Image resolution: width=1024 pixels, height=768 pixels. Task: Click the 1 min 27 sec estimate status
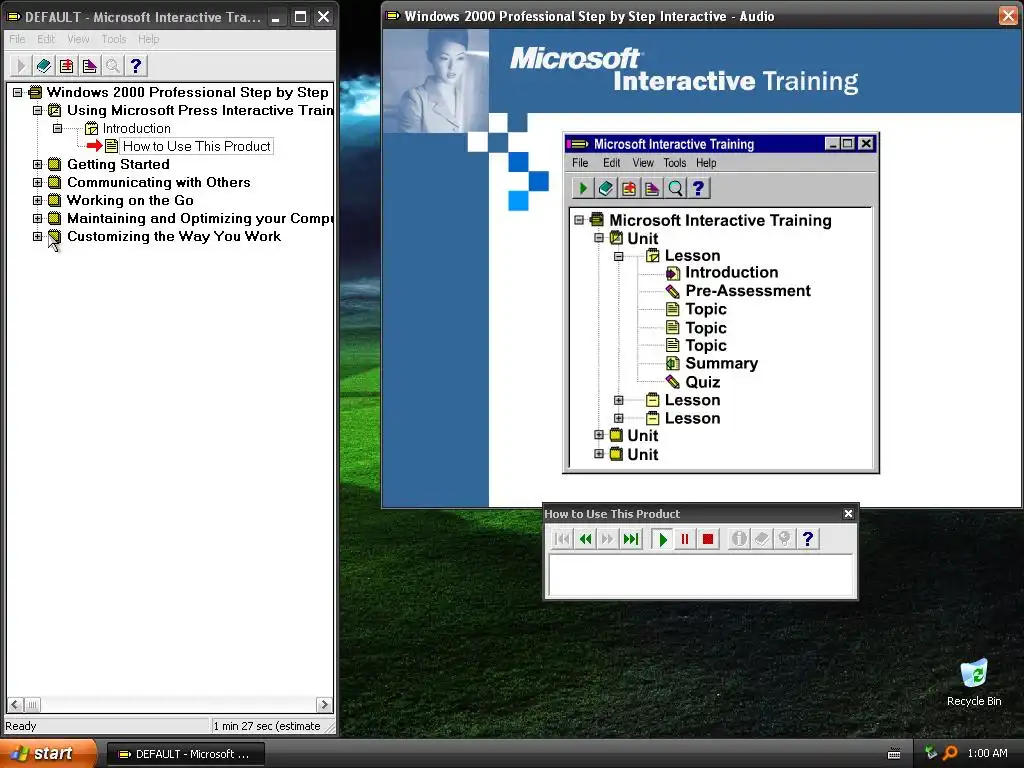(x=267, y=726)
